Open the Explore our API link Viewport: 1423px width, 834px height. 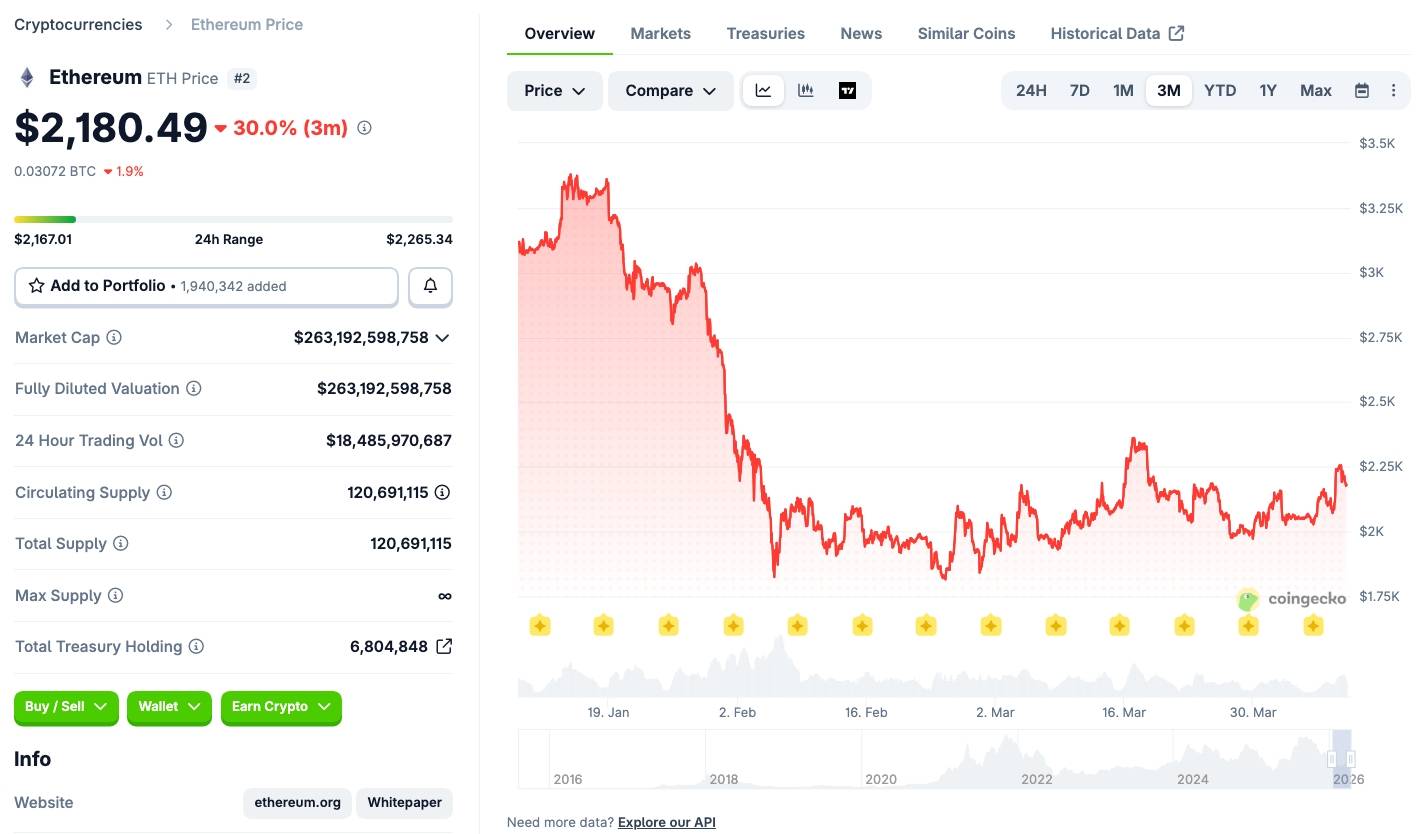point(666,823)
